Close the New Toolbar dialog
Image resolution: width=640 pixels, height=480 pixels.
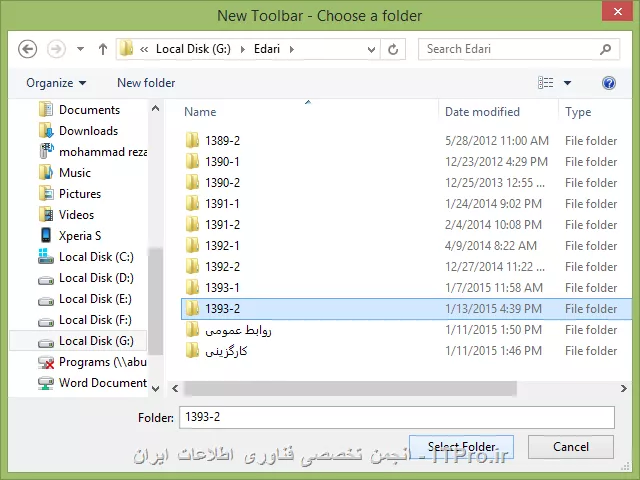tap(618, 11)
